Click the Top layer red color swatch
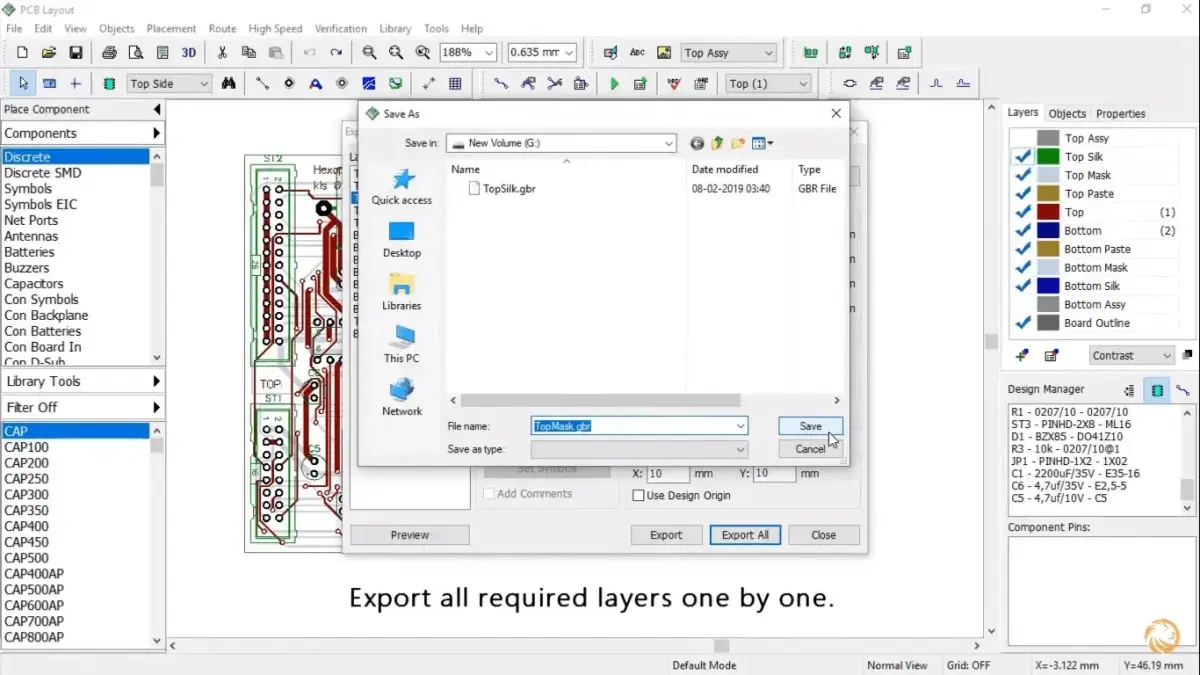The width and height of the screenshot is (1200, 675). [x=1048, y=212]
